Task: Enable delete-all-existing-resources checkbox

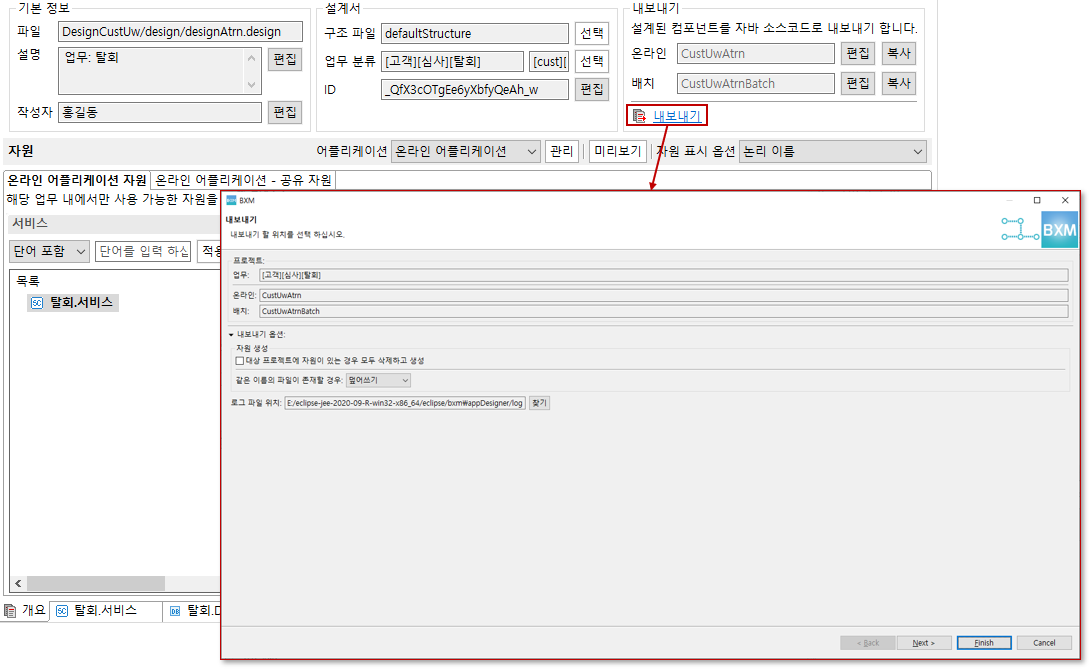Action: [x=239, y=360]
